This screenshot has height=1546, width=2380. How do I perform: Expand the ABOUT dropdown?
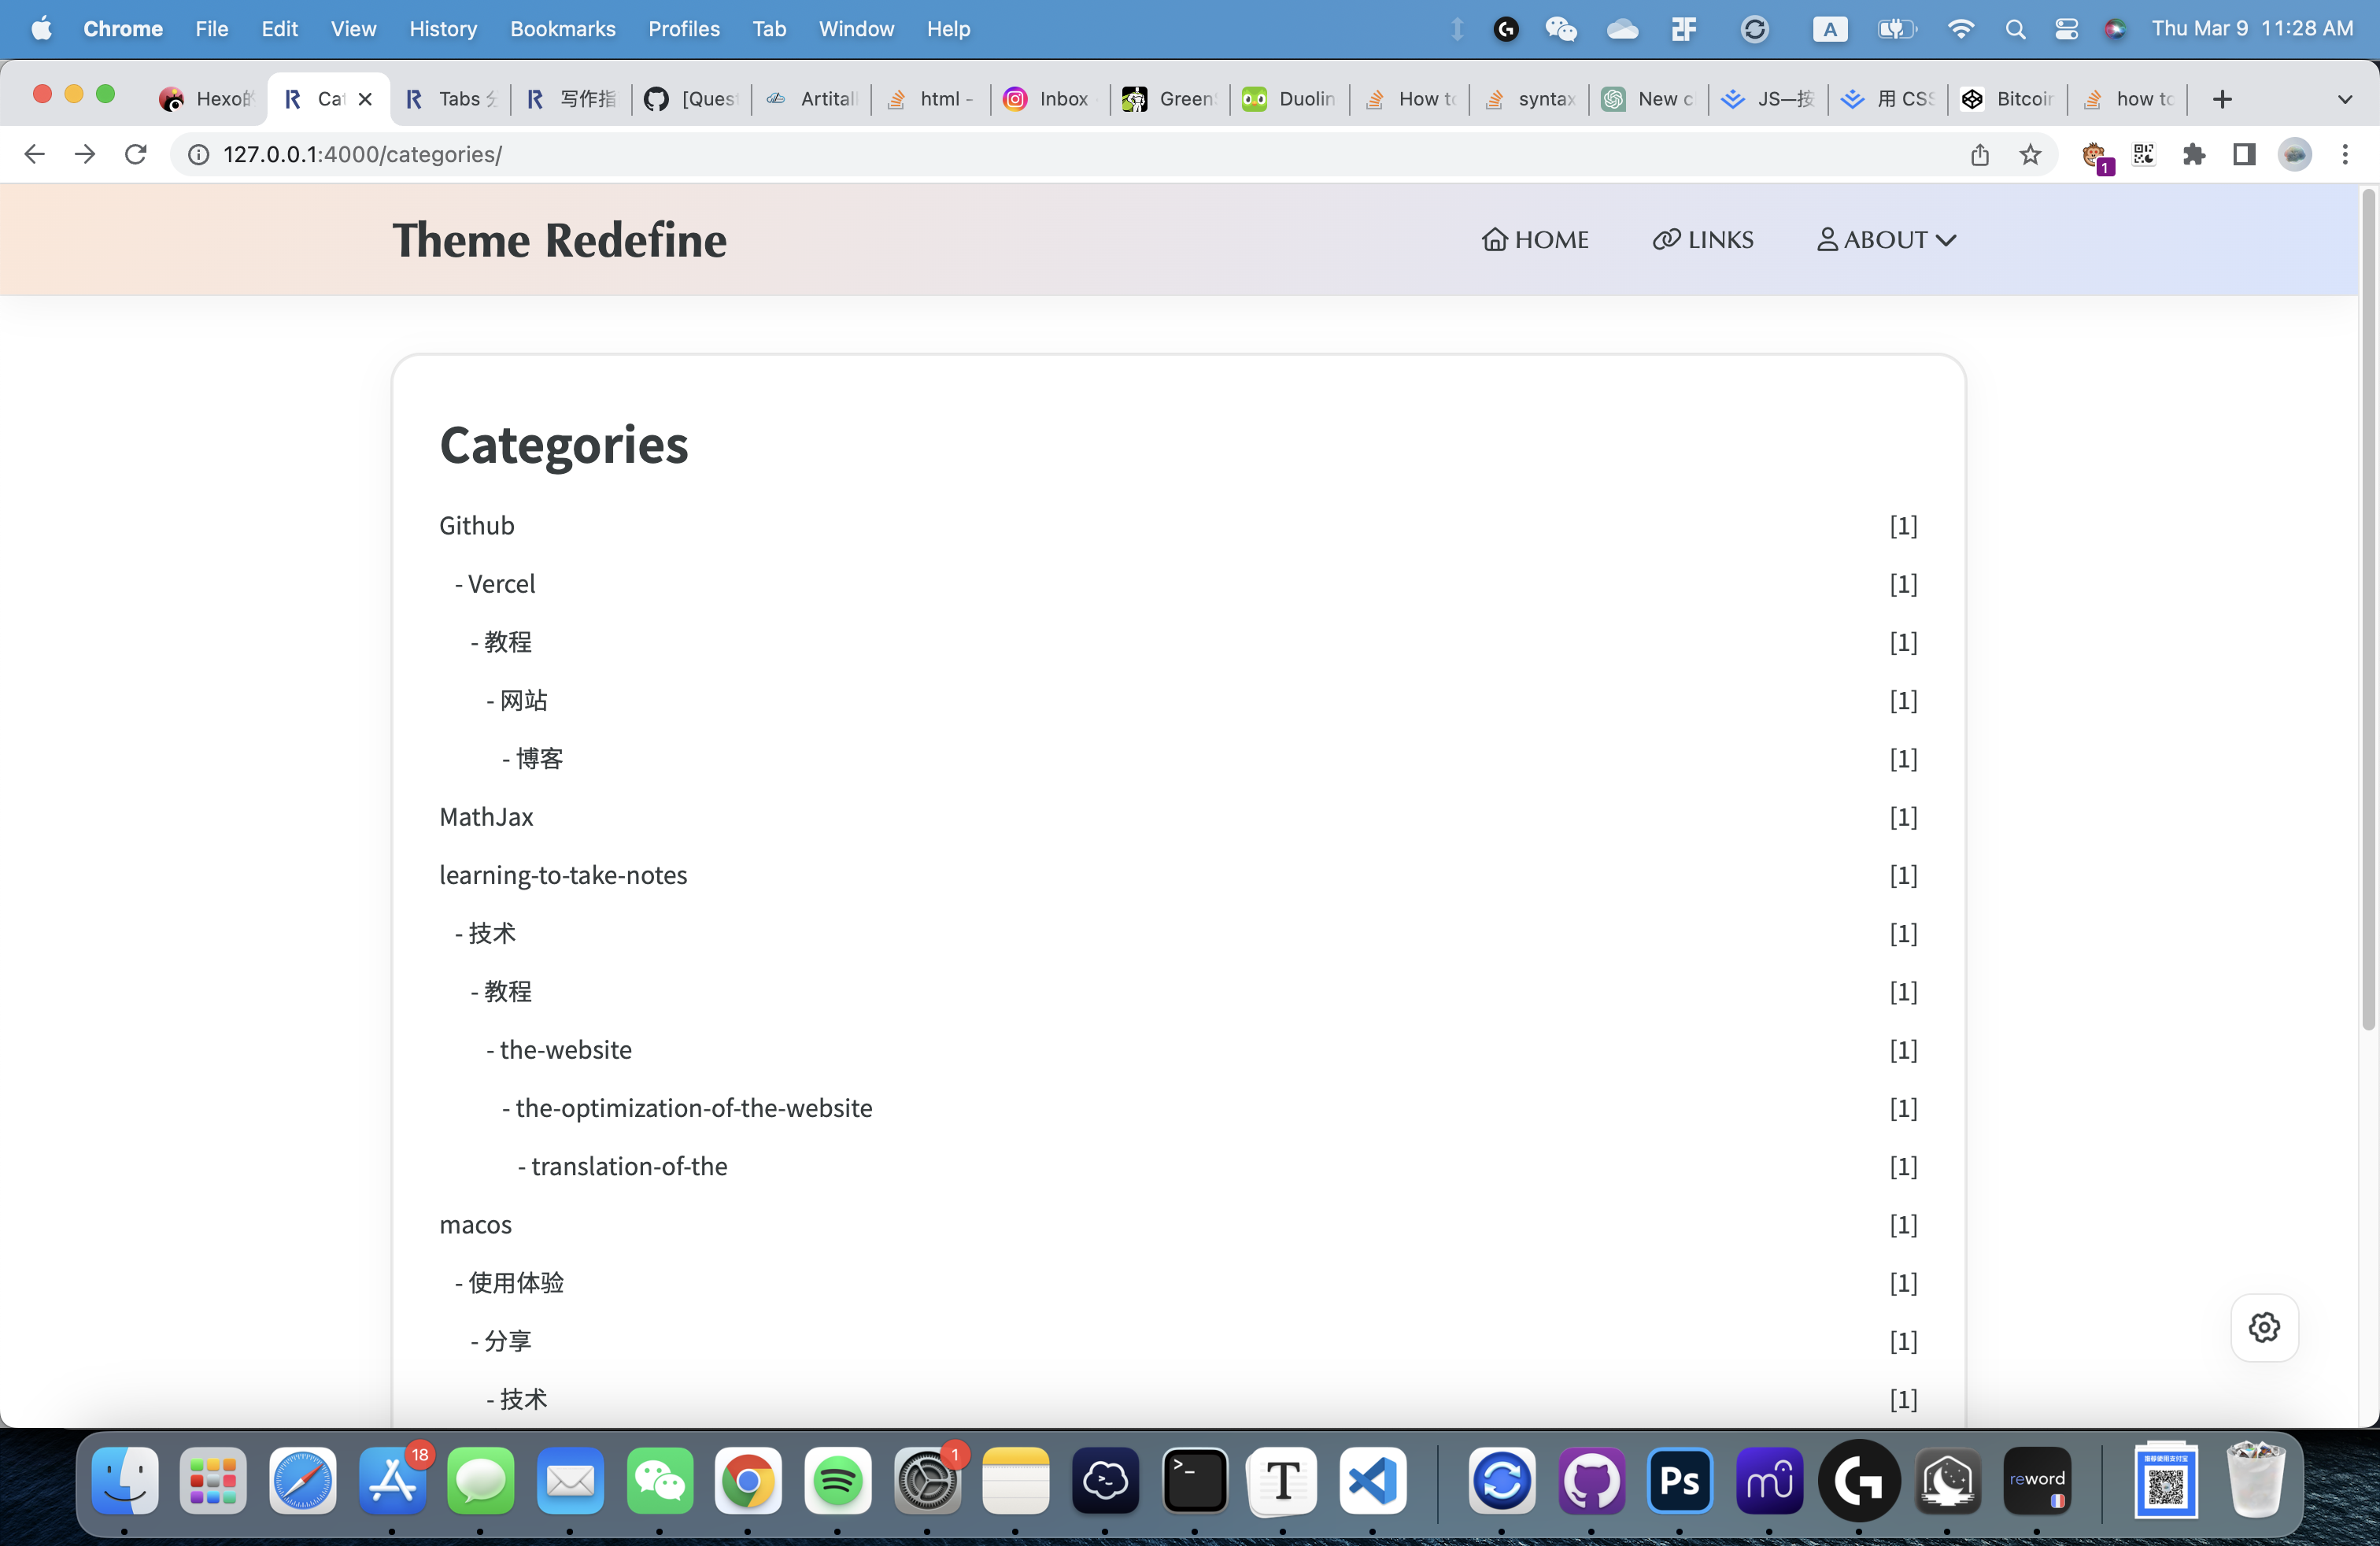click(1885, 239)
